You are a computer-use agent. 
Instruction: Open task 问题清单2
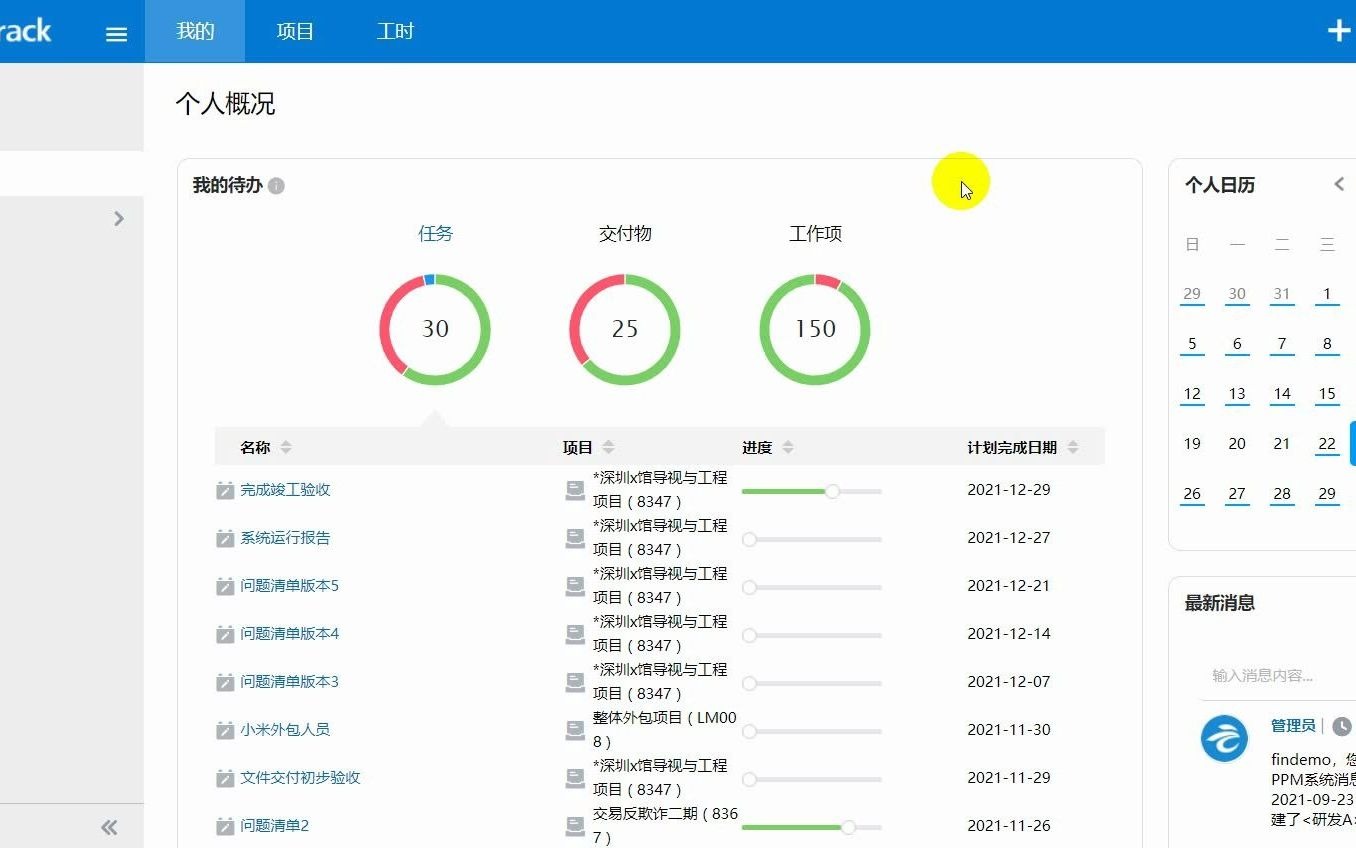(274, 826)
